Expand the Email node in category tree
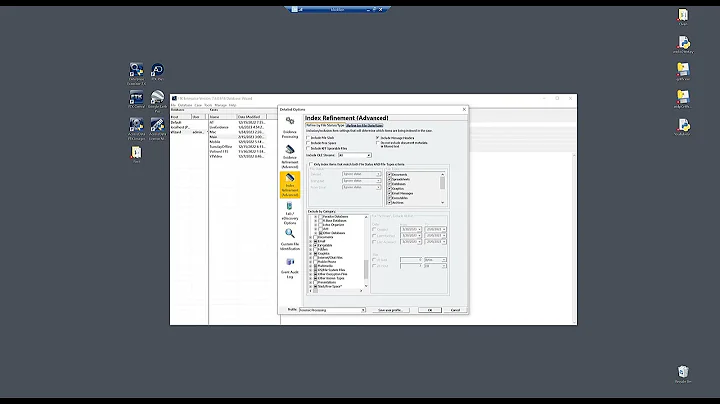The image size is (720, 404). [x=310, y=241]
